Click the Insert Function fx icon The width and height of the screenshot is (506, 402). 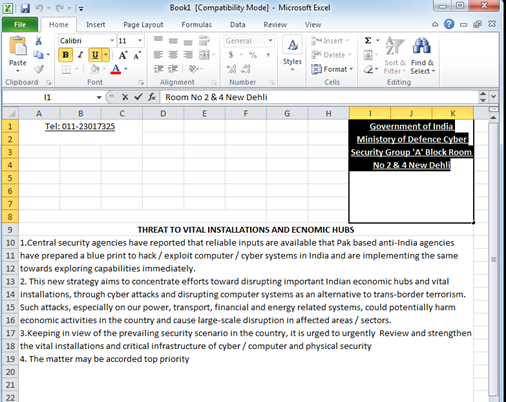[152, 97]
